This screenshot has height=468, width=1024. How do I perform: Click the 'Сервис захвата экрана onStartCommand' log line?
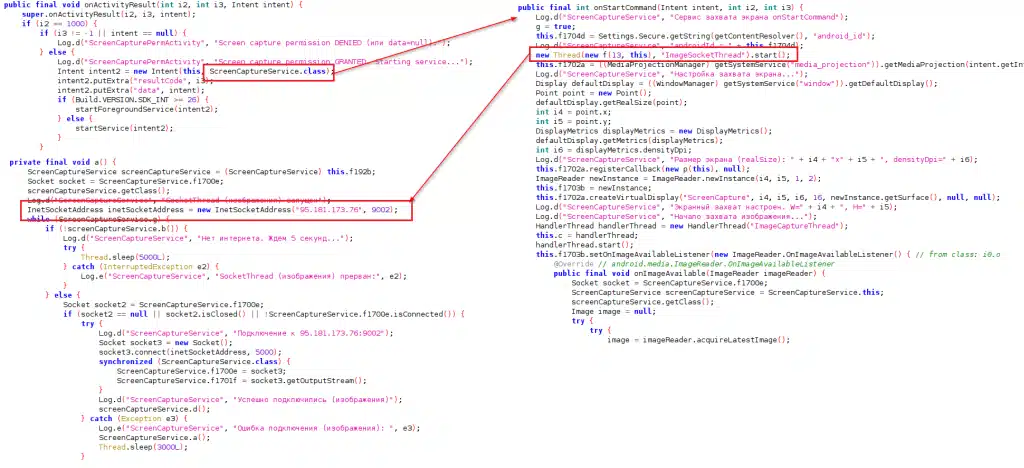[691, 16]
